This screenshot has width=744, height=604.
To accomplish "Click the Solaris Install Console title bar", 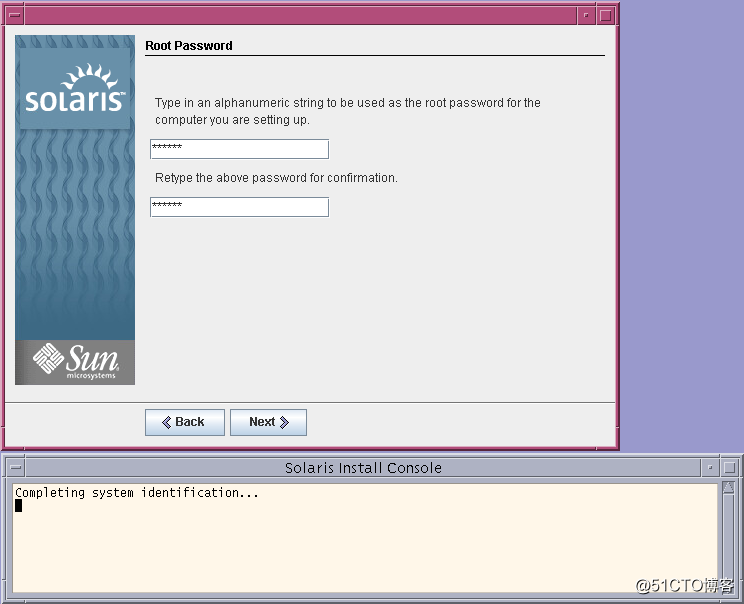I will click(363, 468).
